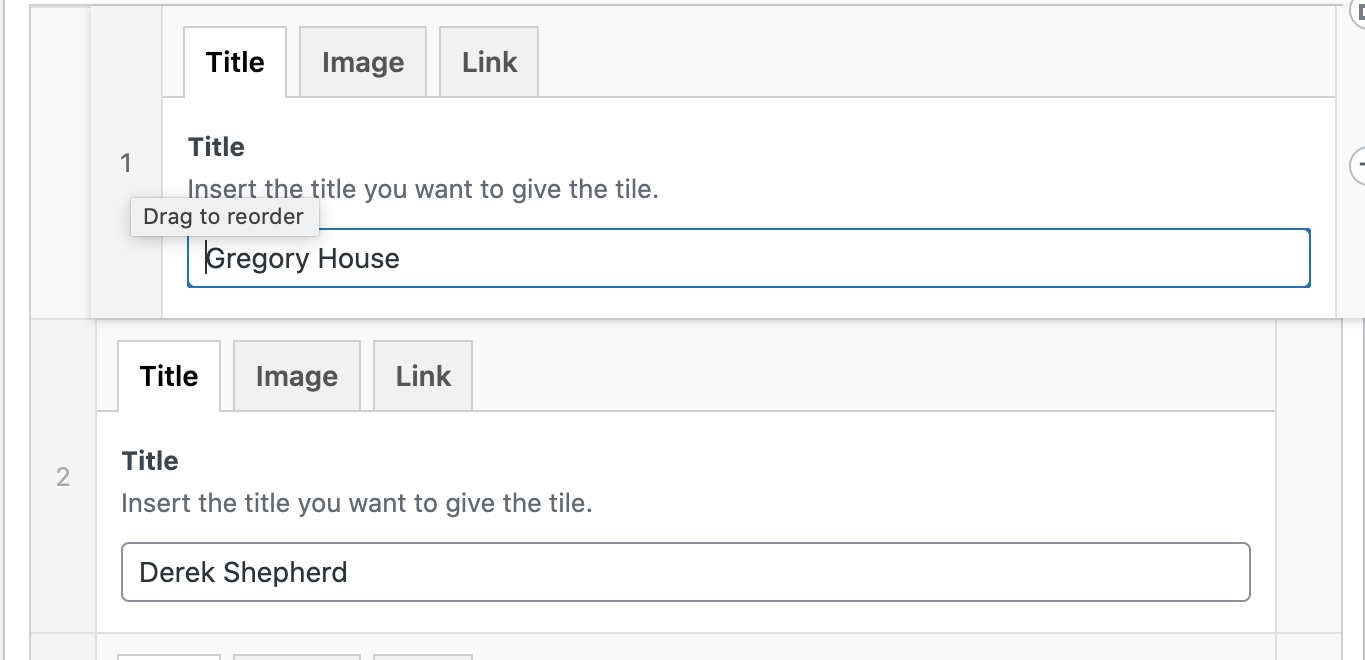Image resolution: width=1365 pixels, height=660 pixels.
Task: Click the bold Title field label in row 1
Action: [x=216, y=147]
